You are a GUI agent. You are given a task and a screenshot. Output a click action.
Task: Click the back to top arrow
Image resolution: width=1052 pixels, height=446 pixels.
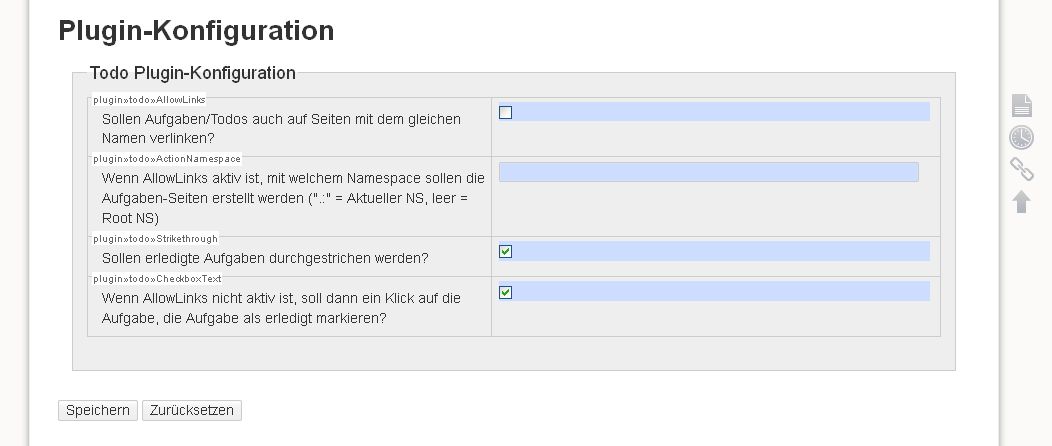coord(1021,202)
